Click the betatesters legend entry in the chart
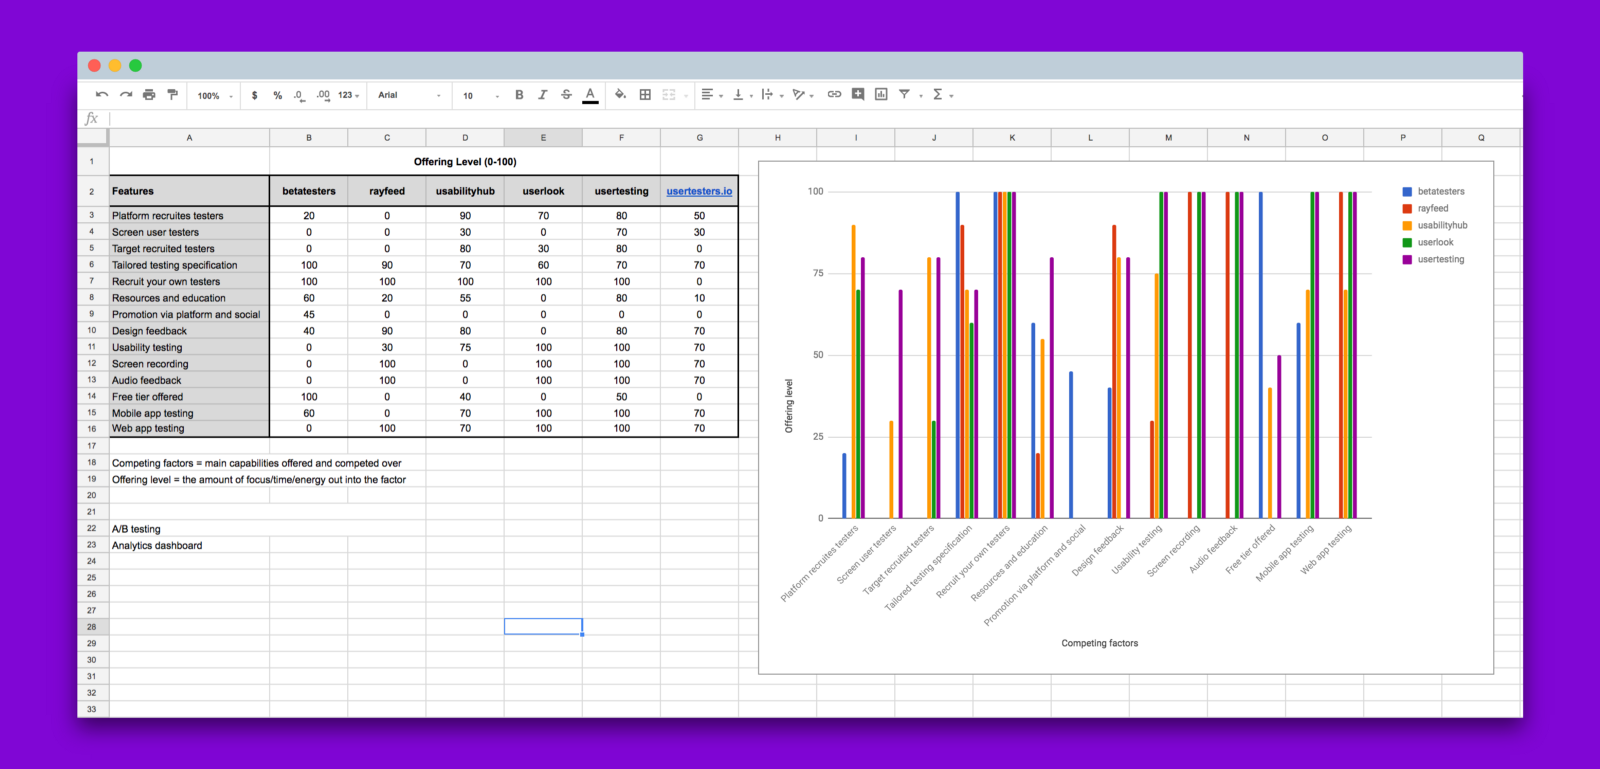The width and height of the screenshot is (1600, 769). pyautogui.click(x=1433, y=191)
